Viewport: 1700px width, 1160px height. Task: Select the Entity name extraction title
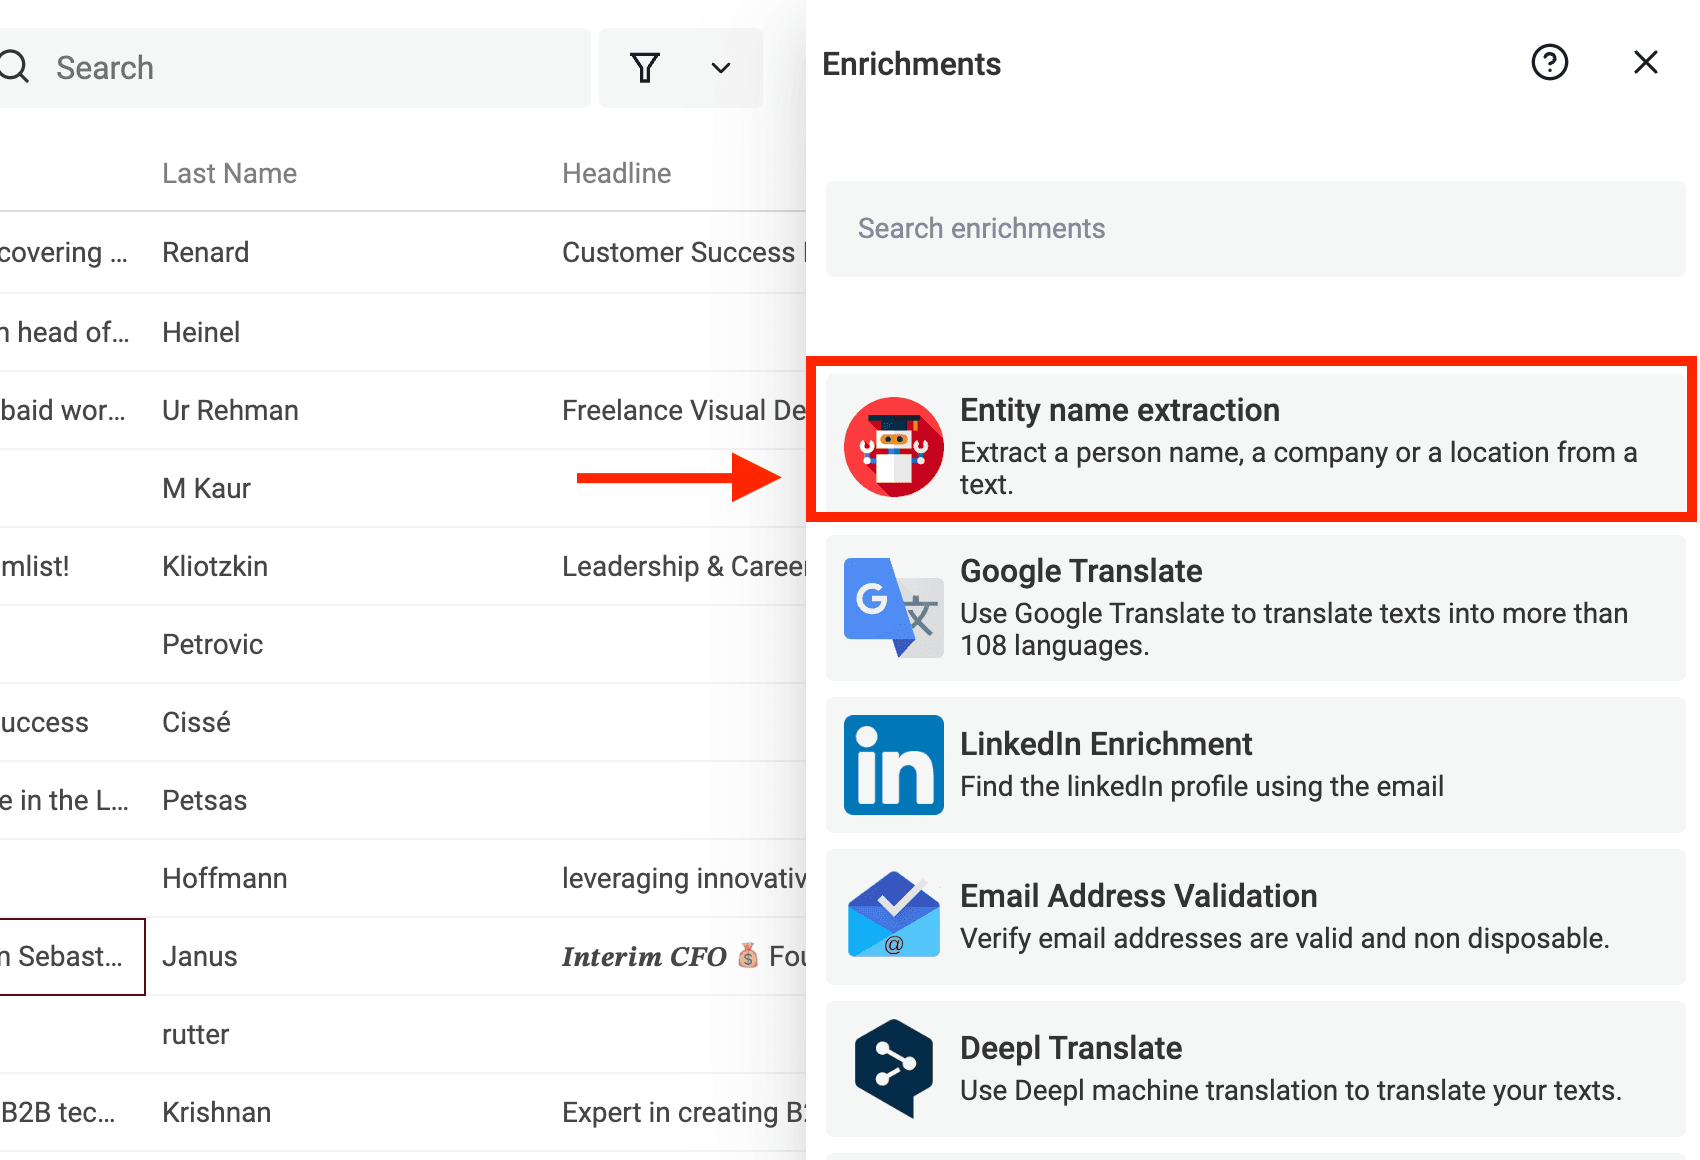(x=1120, y=410)
